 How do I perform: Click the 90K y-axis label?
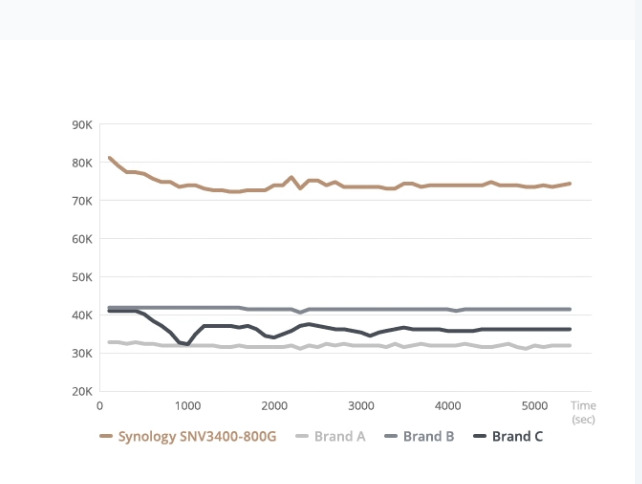pyautogui.click(x=82, y=125)
